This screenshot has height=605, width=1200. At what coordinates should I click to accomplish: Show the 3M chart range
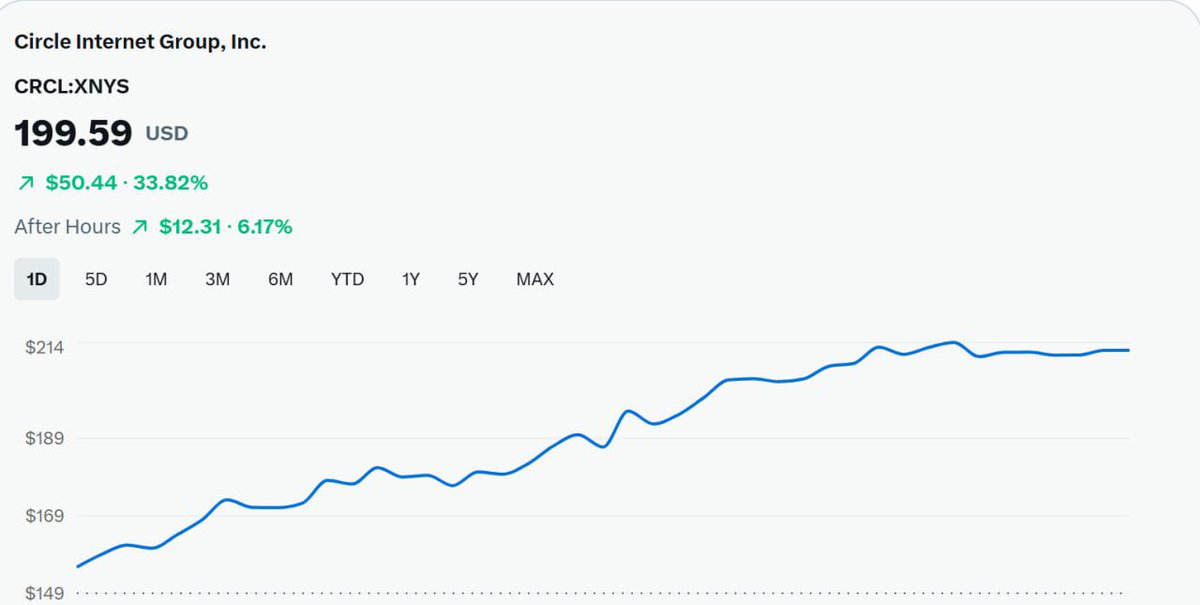217,279
